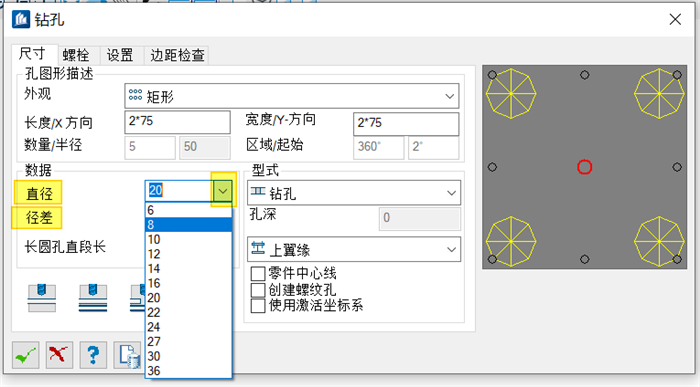
Task: Collapse the 直径 dropdown arrow
Action: pyautogui.click(x=223, y=192)
